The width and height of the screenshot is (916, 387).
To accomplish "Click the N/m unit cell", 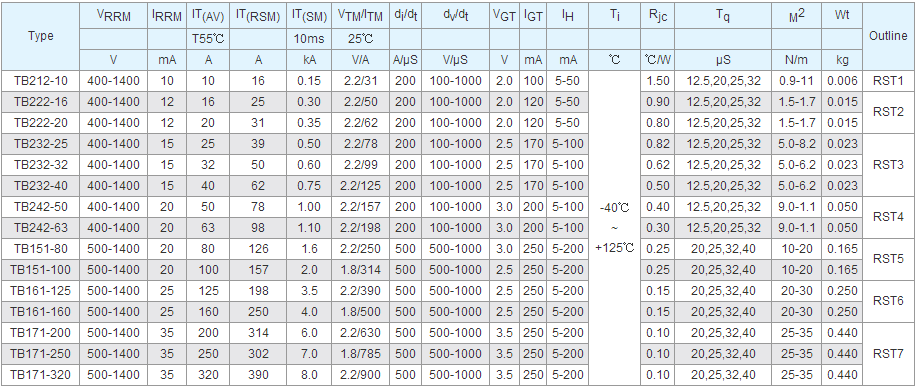I will coord(796,60).
